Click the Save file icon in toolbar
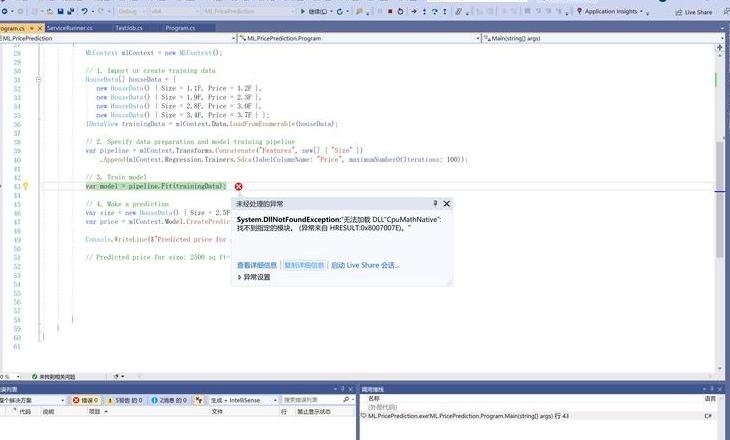The image size is (730, 440). pos(61,11)
